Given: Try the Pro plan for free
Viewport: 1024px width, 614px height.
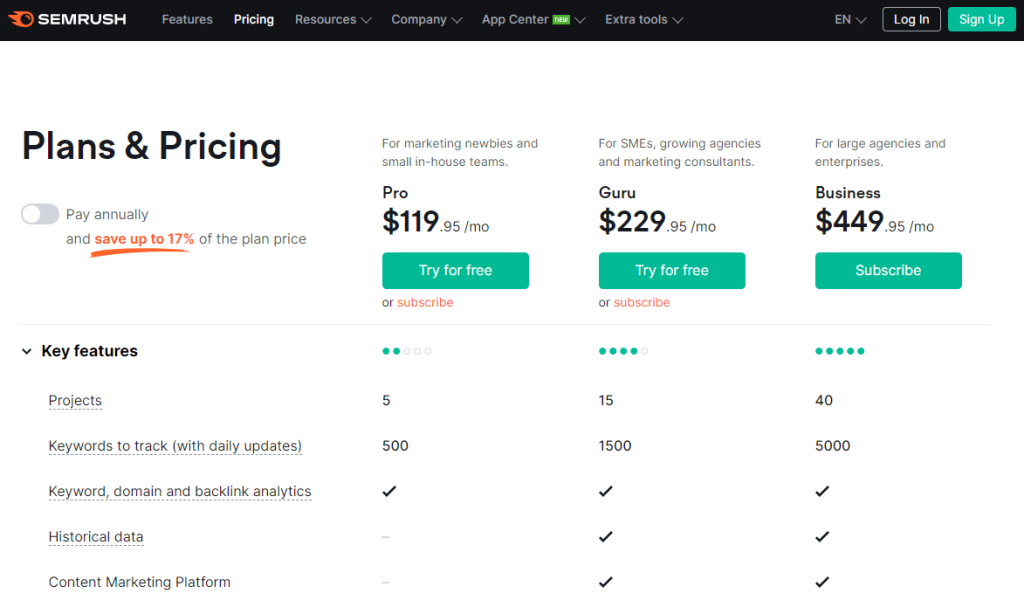Looking at the screenshot, I should pos(455,270).
